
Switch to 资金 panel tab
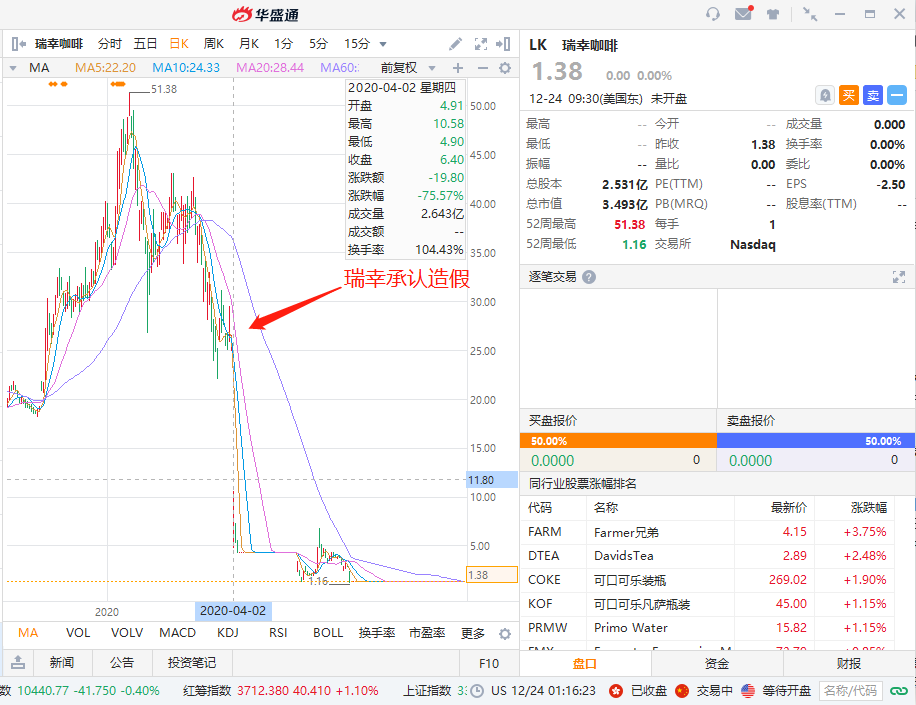pyautogui.click(x=717, y=664)
